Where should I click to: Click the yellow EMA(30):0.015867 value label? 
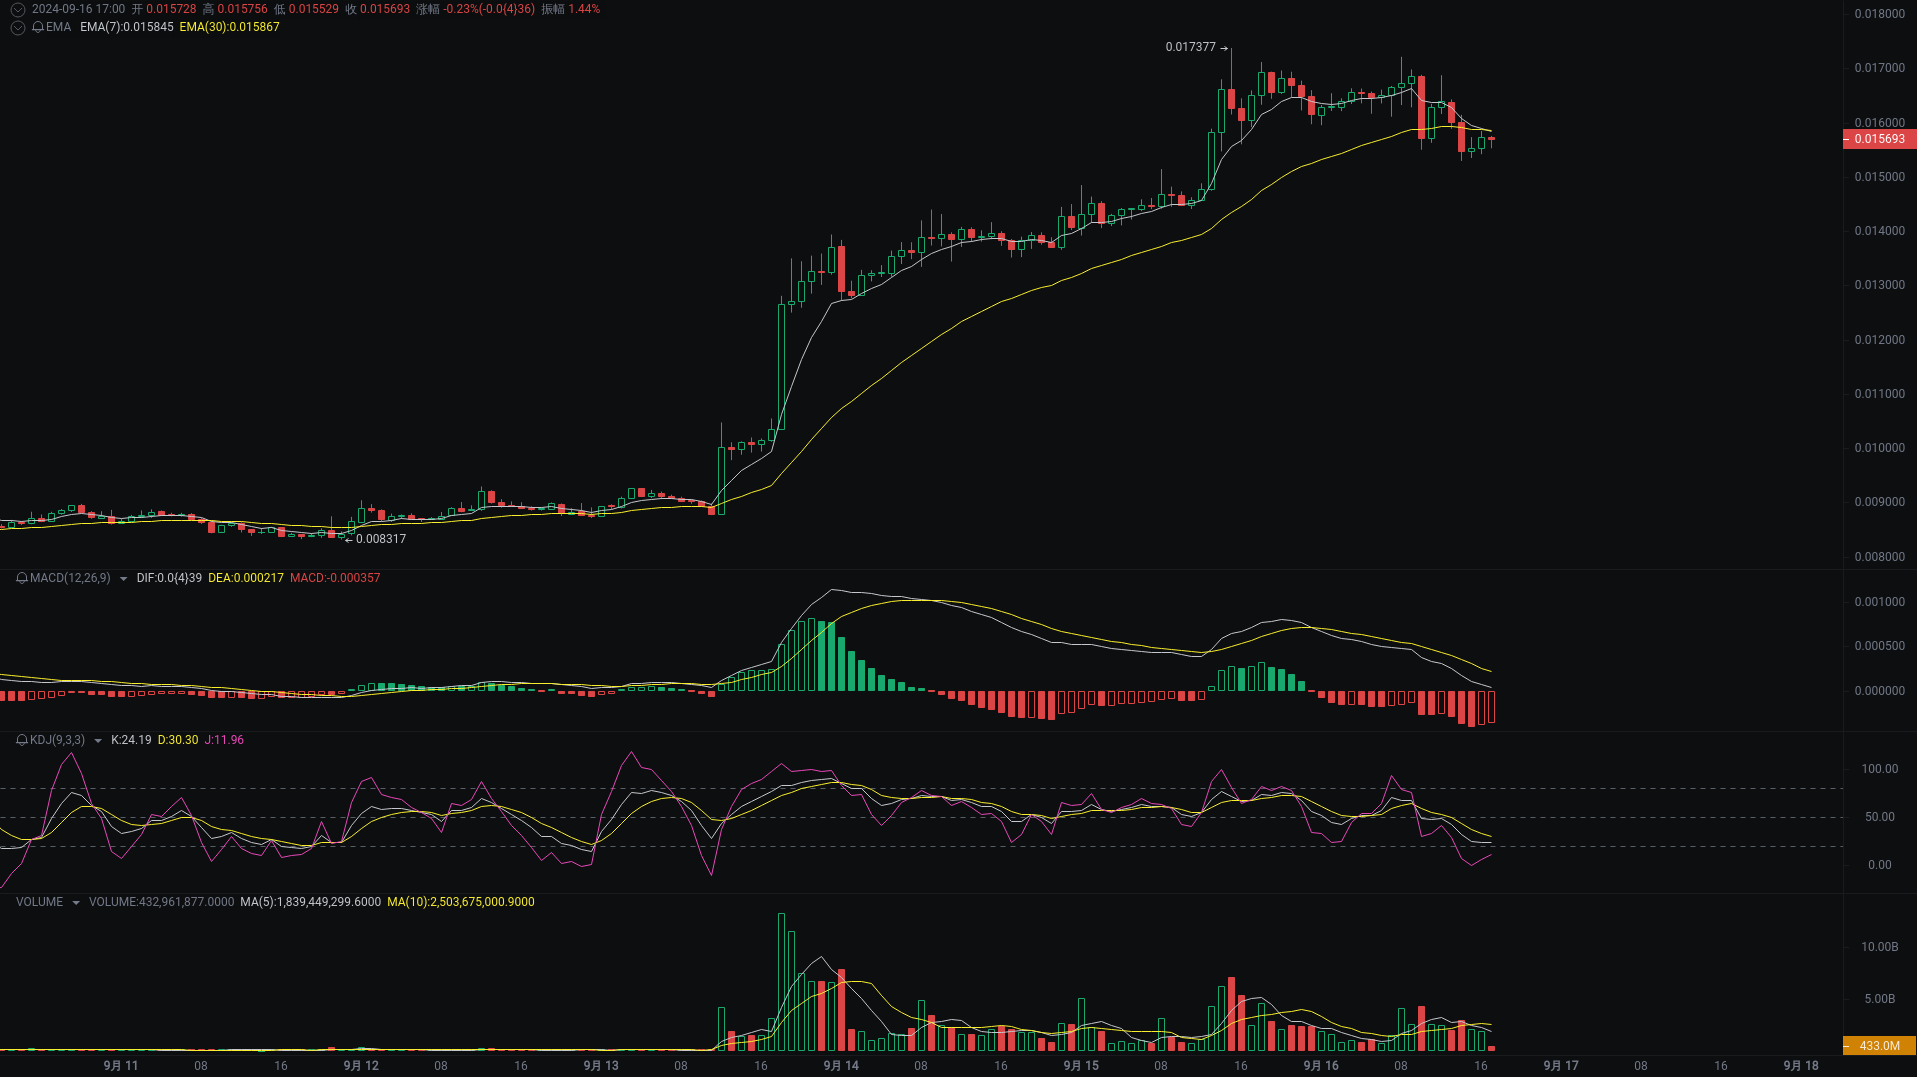click(x=229, y=28)
